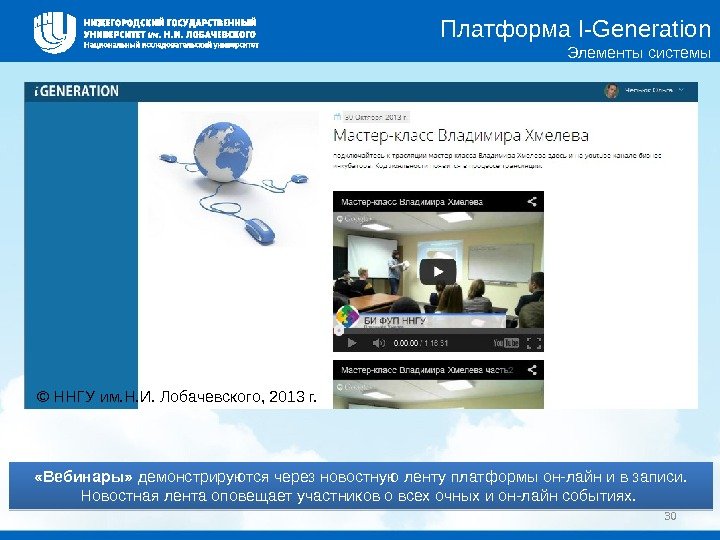Share the second video часть 2
Image resolution: width=720 pixels, height=540 pixels.
(x=532, y=370)
